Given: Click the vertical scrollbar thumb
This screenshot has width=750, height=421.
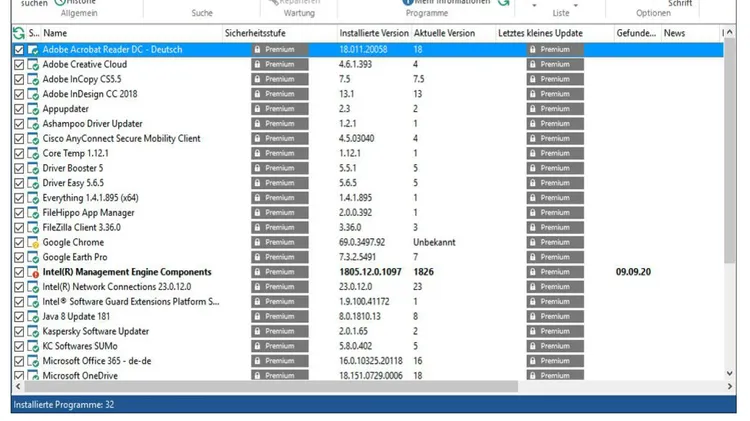Looking at the screenshot, I should (729, 151).
